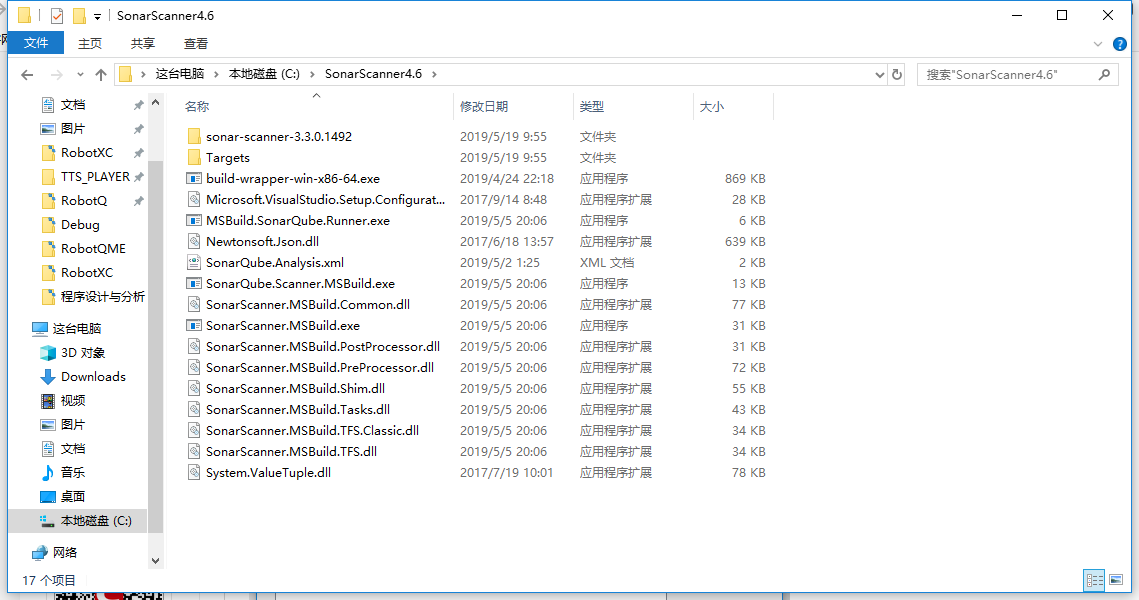Open the address bar history dropdown

879,73
